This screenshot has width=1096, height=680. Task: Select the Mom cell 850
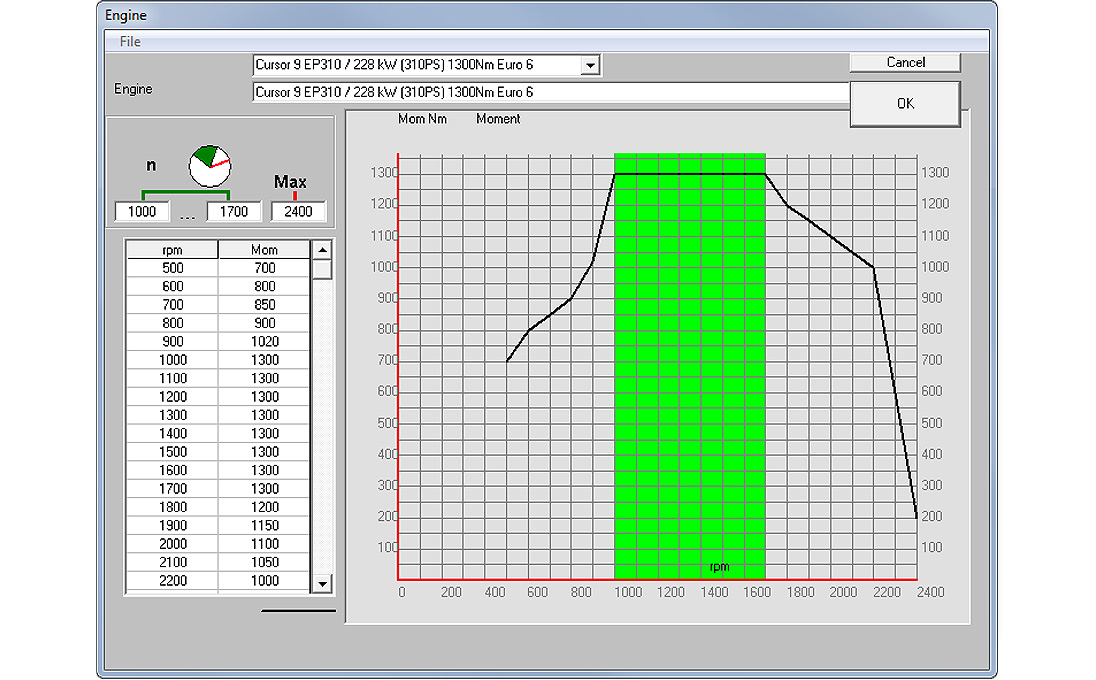(264, 305)
